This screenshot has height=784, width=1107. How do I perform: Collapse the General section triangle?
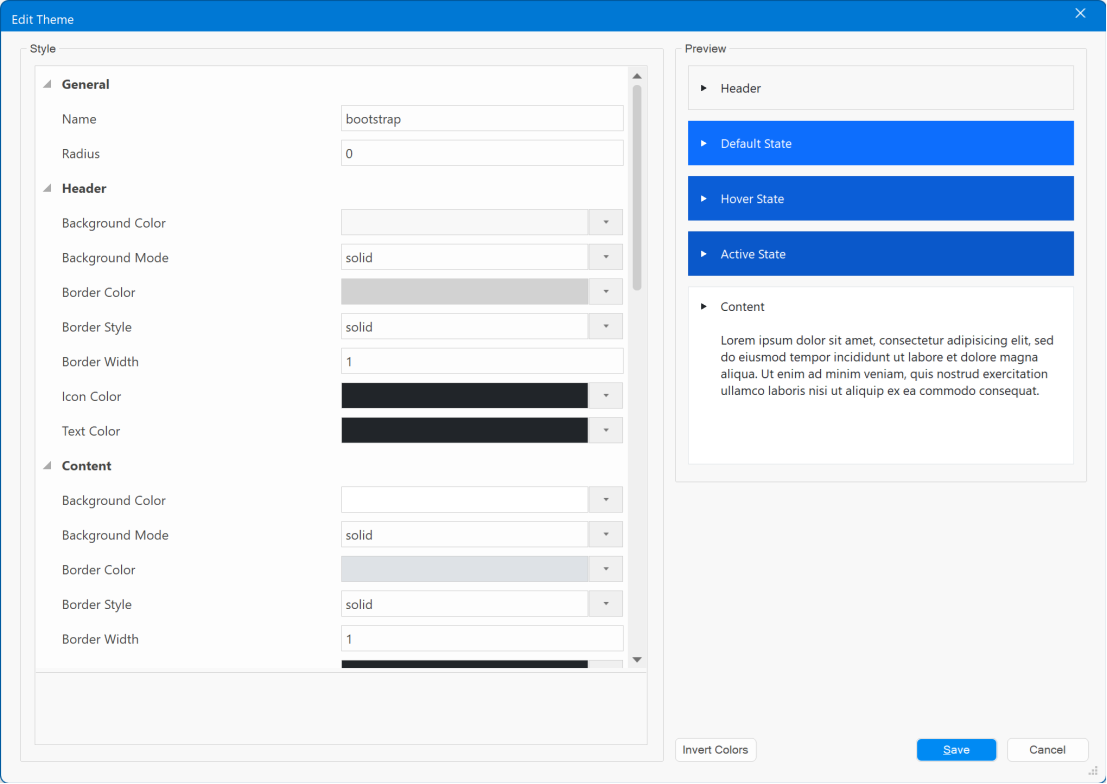[47, 84]
